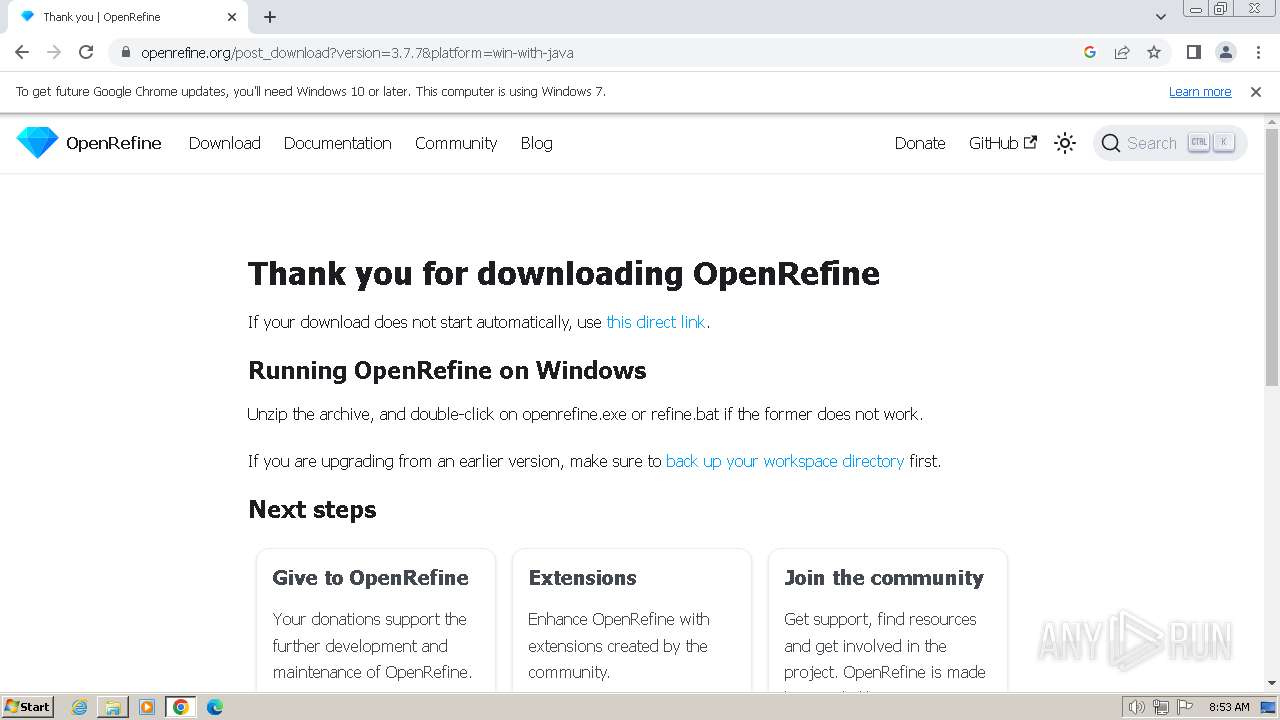Toggle the site dark/light mode
The height and width of the screenshot is (720, 1280).
tap(1065, 143)
